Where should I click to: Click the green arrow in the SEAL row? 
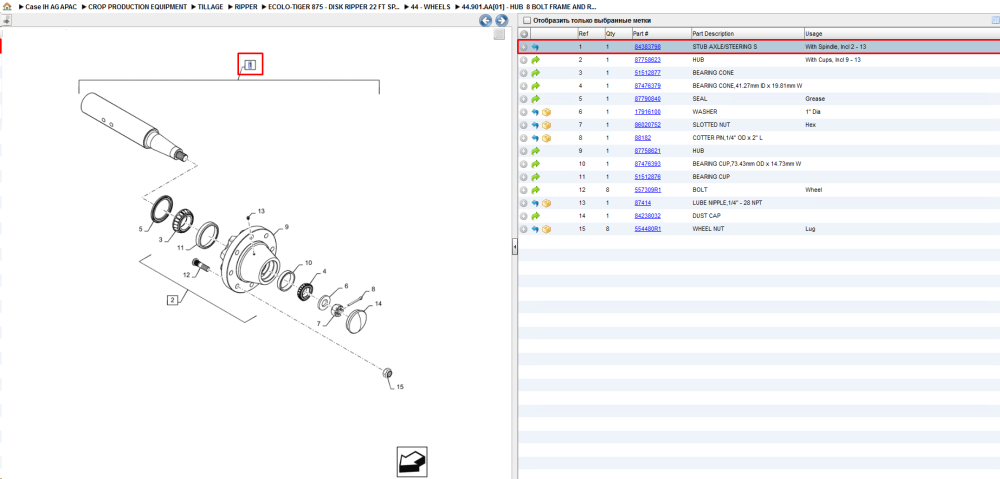535,99
